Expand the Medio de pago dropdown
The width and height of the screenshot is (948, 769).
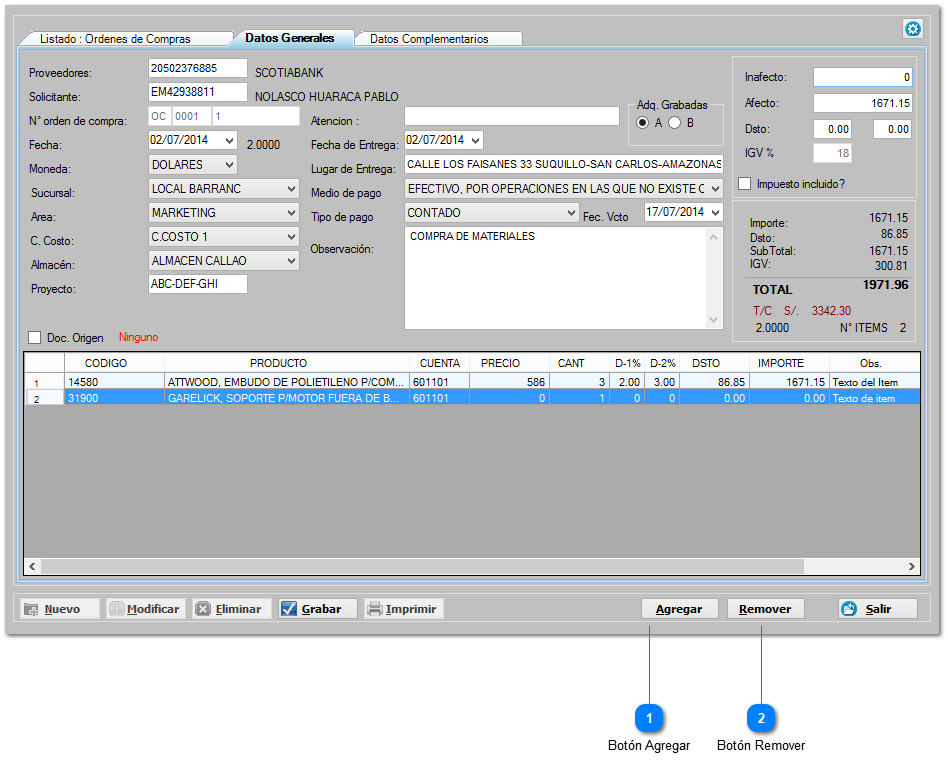coord(715,189)
